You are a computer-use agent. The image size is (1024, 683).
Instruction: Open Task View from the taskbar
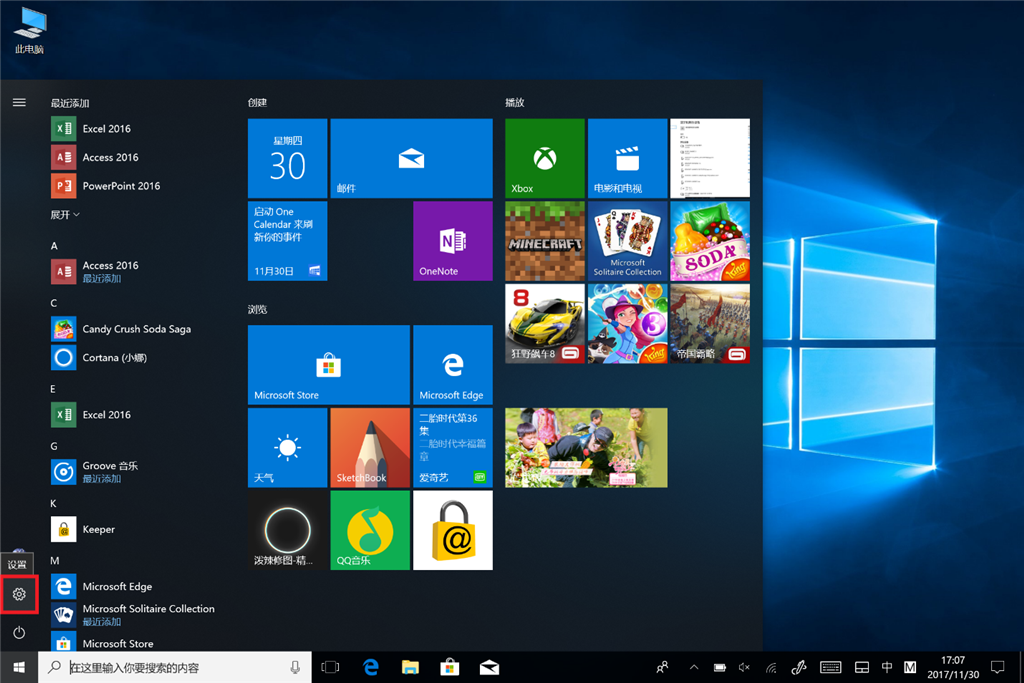point(330,667)
